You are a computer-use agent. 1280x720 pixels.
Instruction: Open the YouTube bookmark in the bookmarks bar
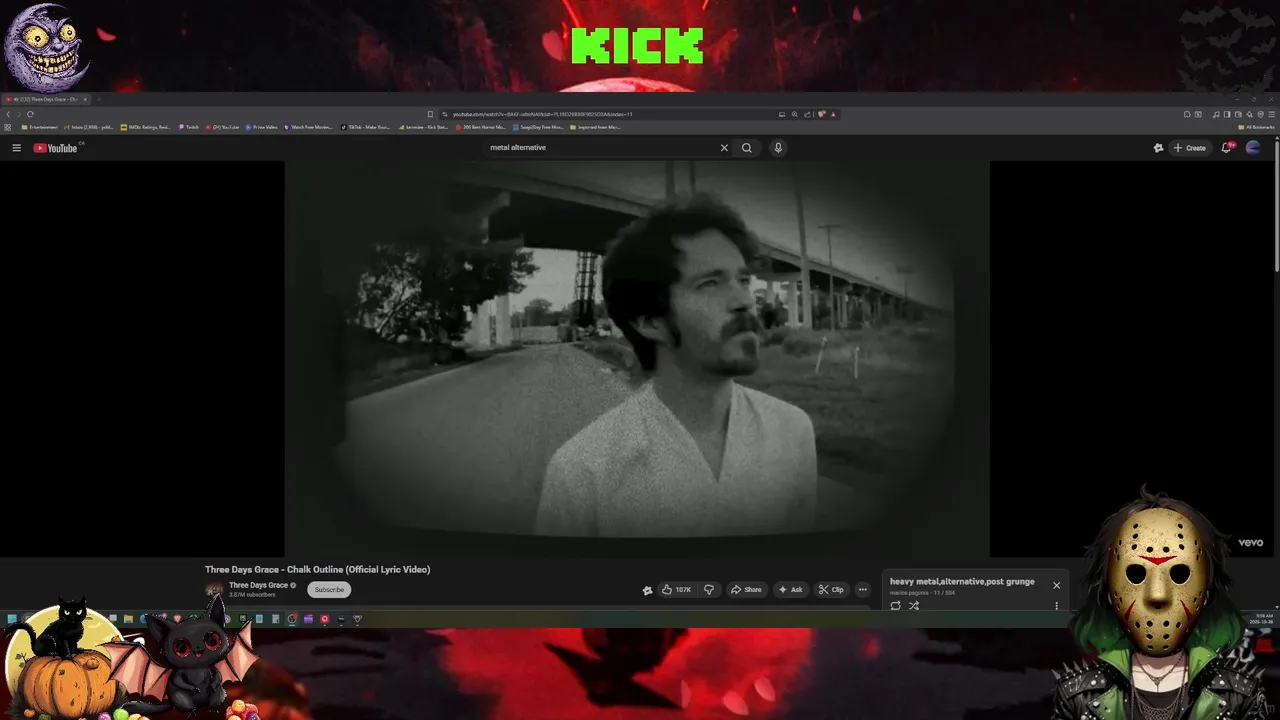tap(222, 127)
